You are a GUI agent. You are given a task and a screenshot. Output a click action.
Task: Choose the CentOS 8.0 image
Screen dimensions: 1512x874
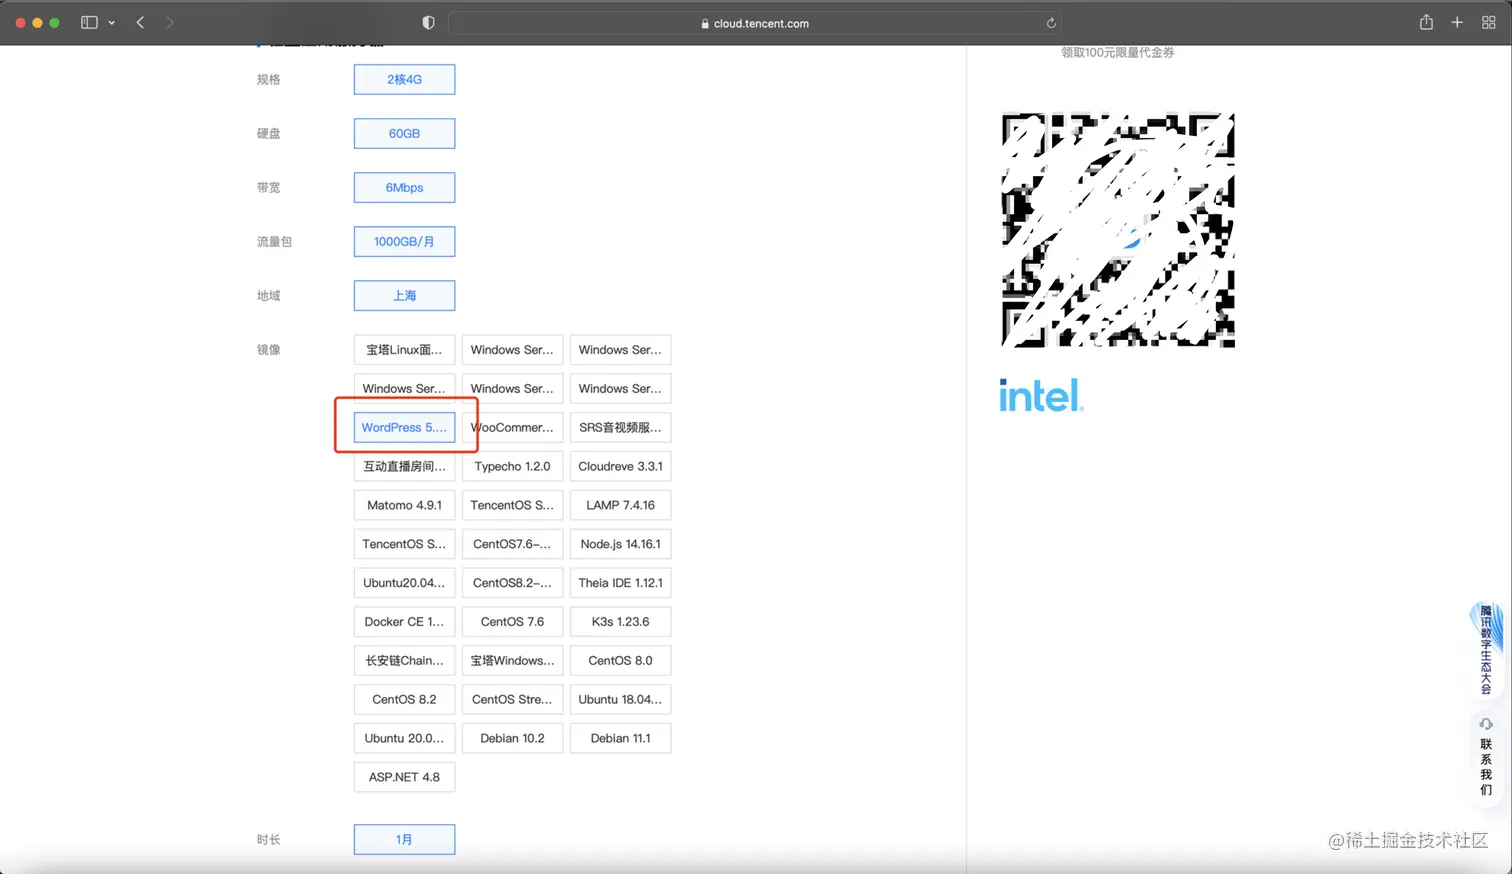(620, 660)
